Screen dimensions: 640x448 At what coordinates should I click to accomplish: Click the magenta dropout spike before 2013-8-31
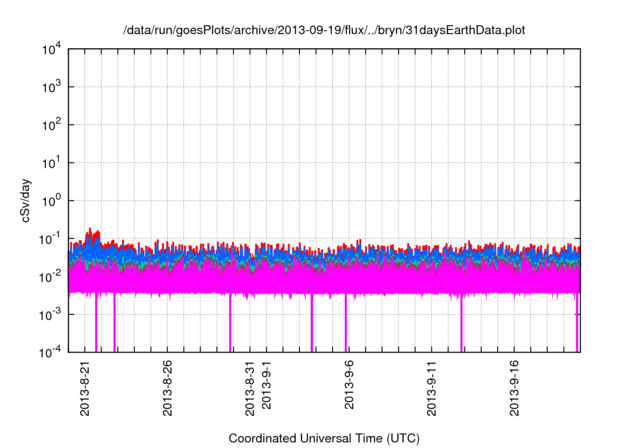[x=230, y=322]
